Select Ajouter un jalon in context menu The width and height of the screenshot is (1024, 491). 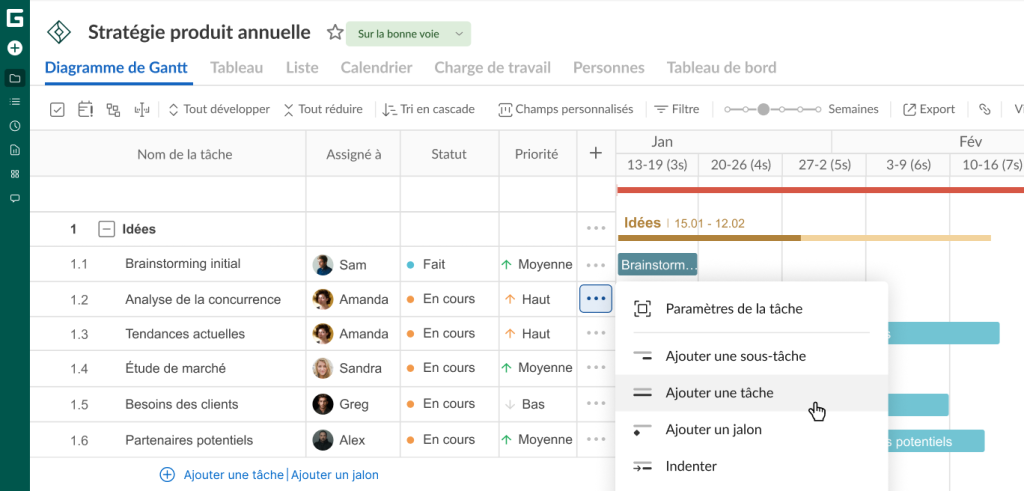pyautogui.click(x=752, y=430)
